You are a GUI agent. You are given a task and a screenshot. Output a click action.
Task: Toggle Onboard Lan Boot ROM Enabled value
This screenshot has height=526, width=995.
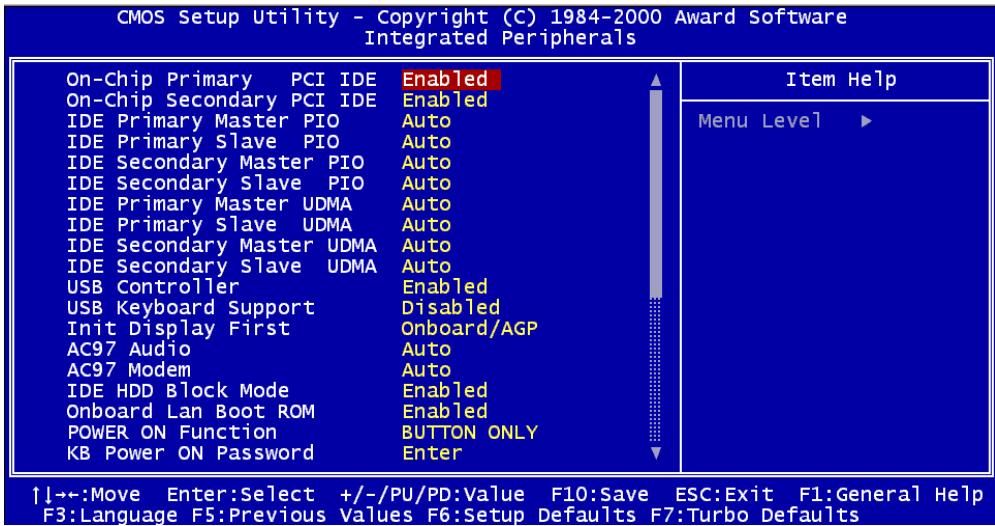(x=445, y=411)
